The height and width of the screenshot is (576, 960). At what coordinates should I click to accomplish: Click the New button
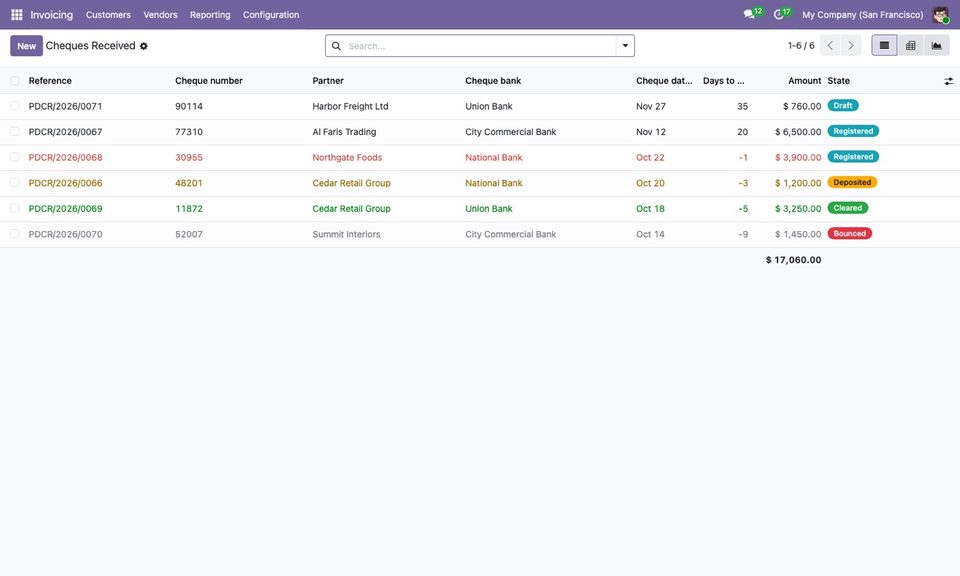(x=26, y=46)
